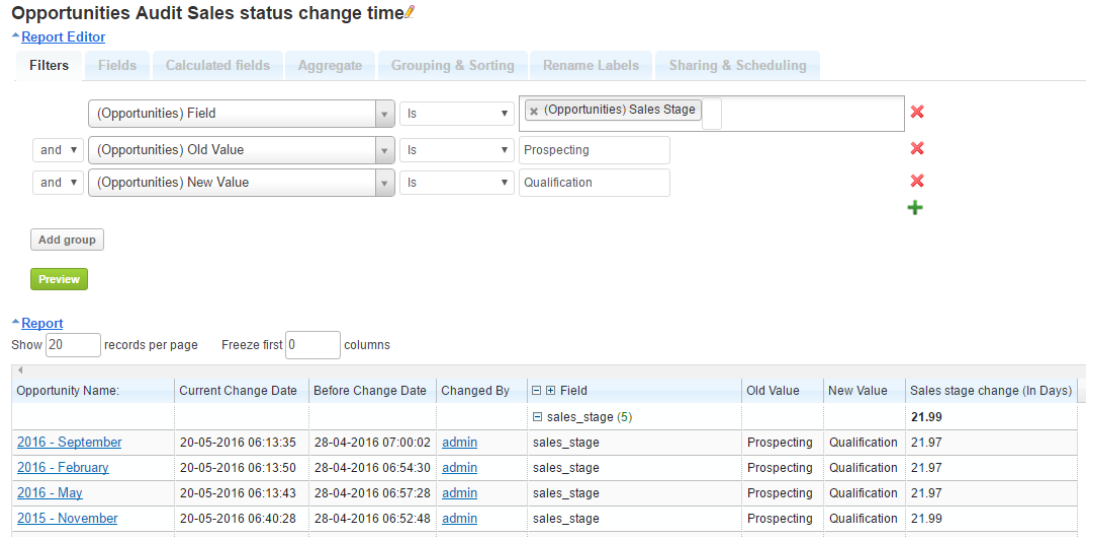This screenshot has height=547, width=1095.
Task: Expand all groups with Field plus icon
Action: coord(550,391)
